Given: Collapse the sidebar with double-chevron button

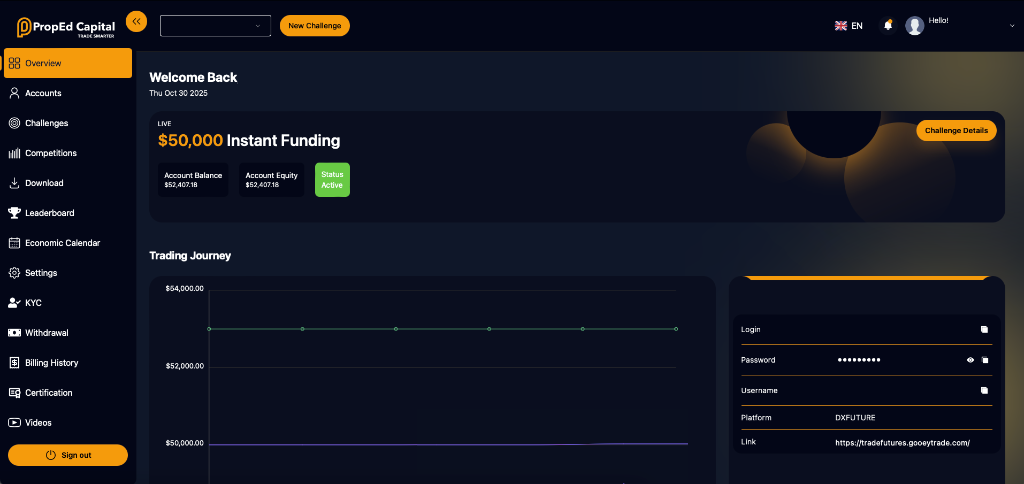Looking at the screenshot, I should 136,22.
